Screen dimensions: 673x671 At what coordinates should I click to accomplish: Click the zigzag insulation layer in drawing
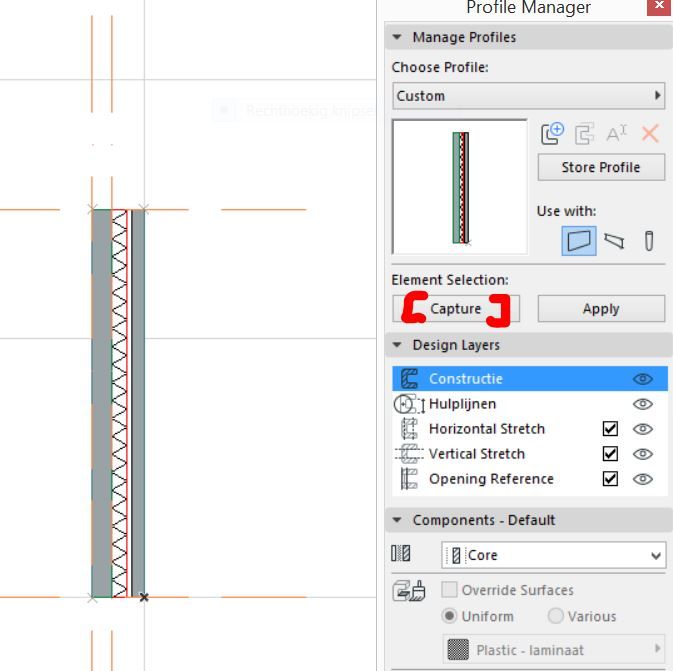click(x=119, y=404)
